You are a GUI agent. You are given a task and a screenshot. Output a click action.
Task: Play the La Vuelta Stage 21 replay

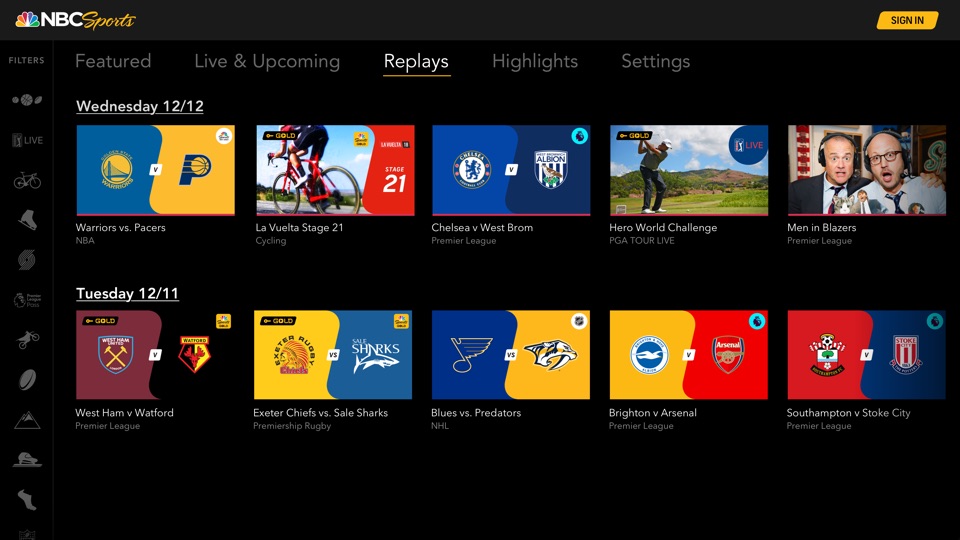point(335,170)
